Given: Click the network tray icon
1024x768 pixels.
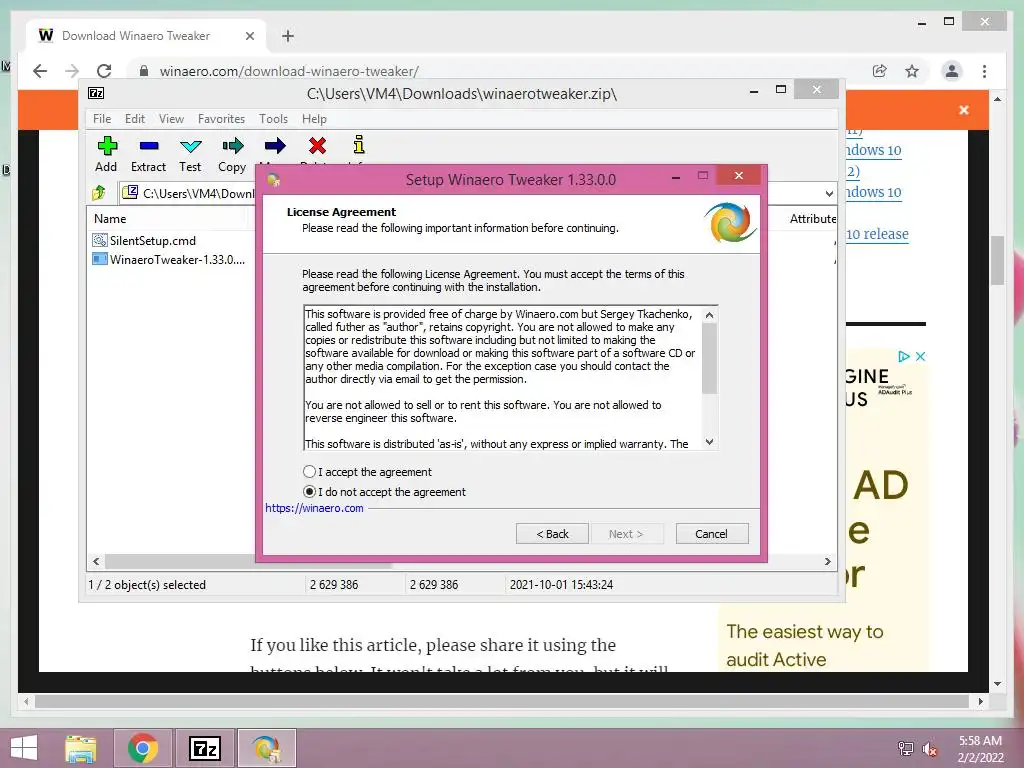Looking at the screenshot, I should 905,749.
